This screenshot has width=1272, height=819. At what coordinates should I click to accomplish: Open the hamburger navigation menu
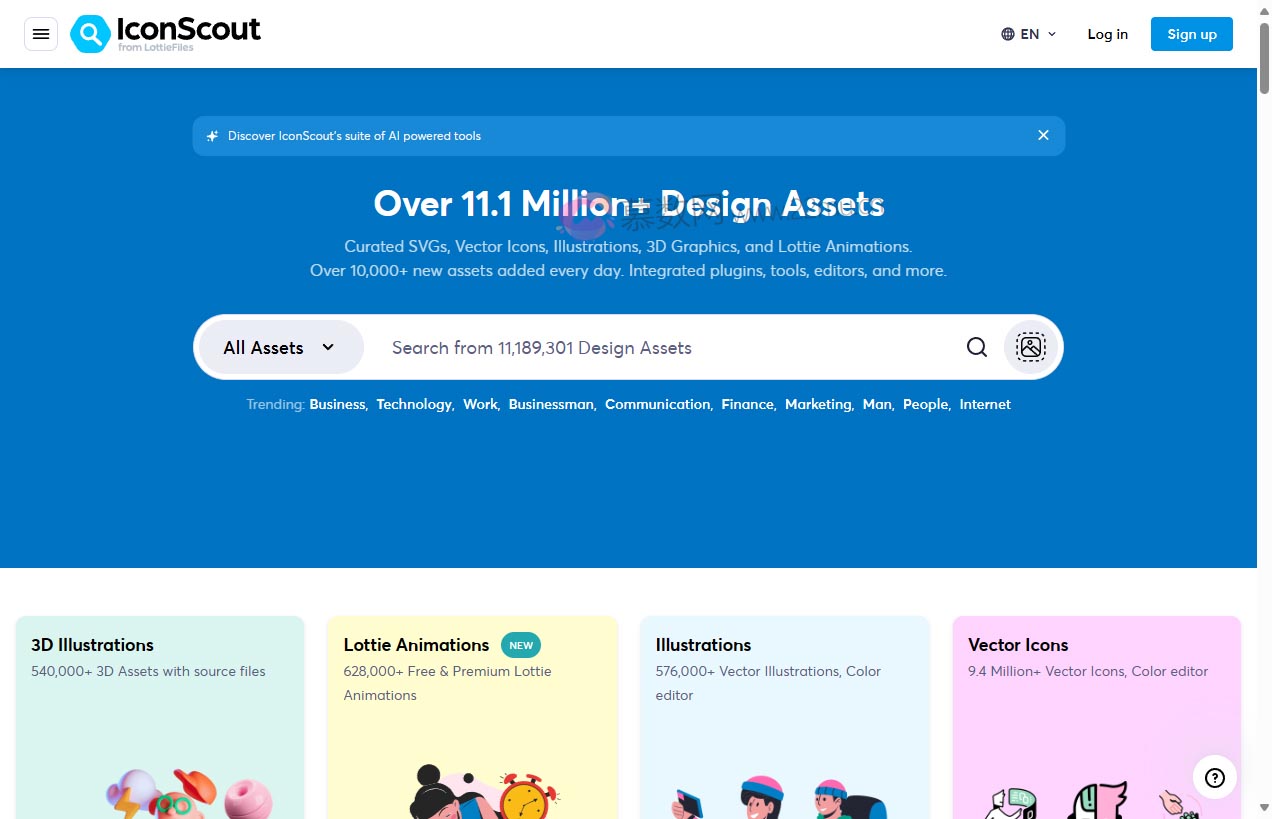click(x=41, y=34)
